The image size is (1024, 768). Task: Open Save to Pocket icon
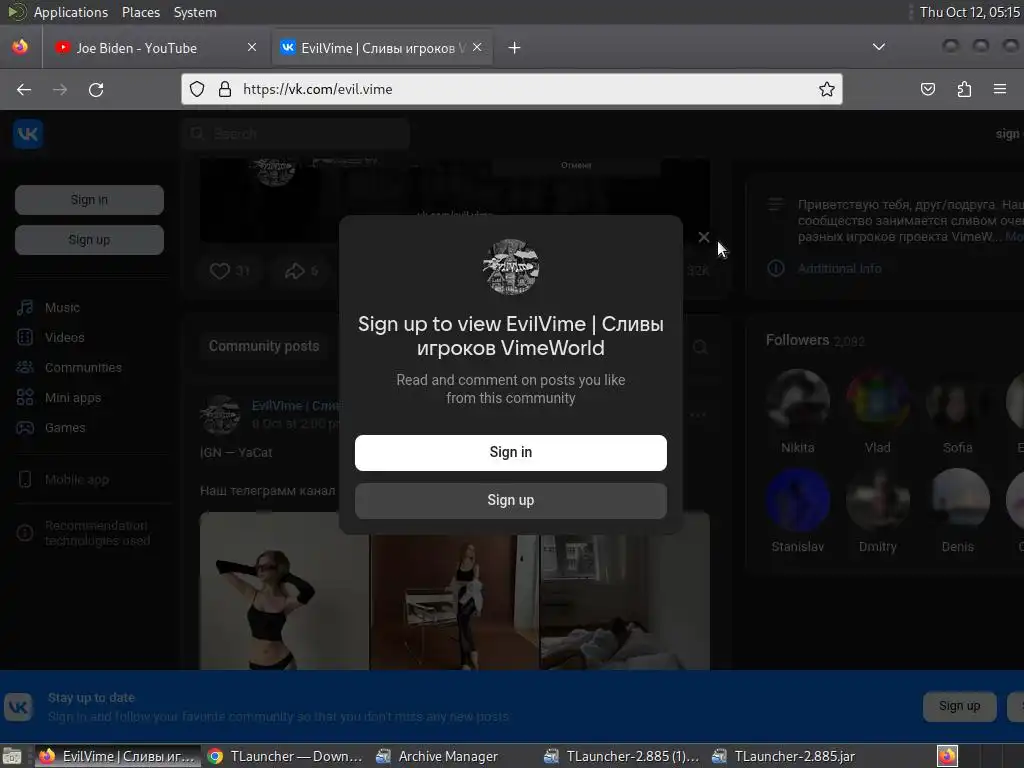point(928,89)
